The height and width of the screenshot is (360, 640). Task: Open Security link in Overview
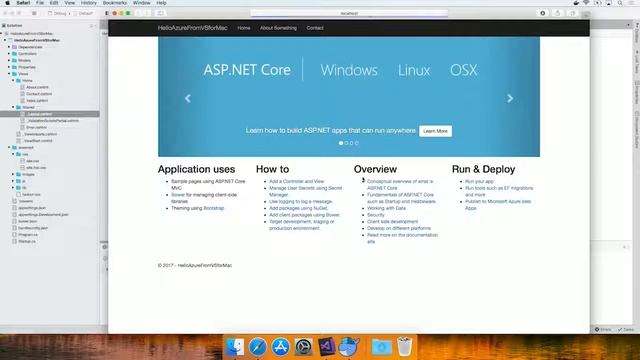(376, 215)
